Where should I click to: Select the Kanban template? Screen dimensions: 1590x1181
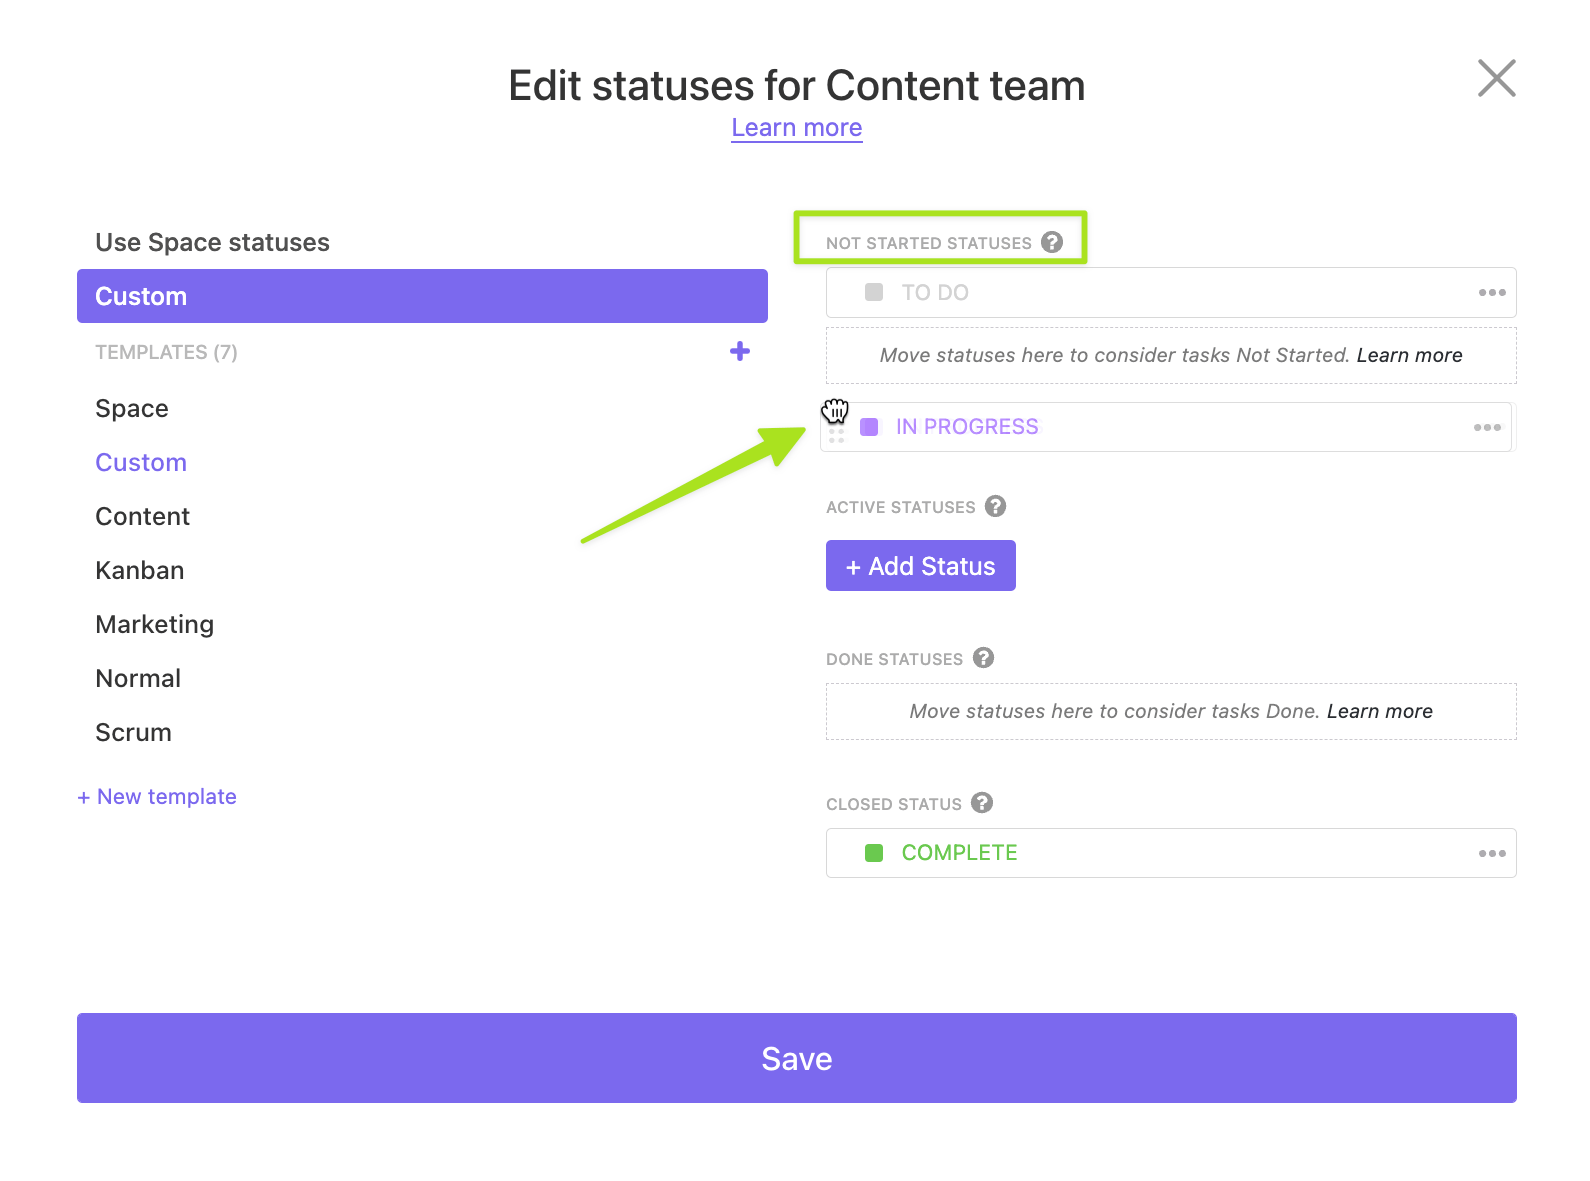point(140,570)
